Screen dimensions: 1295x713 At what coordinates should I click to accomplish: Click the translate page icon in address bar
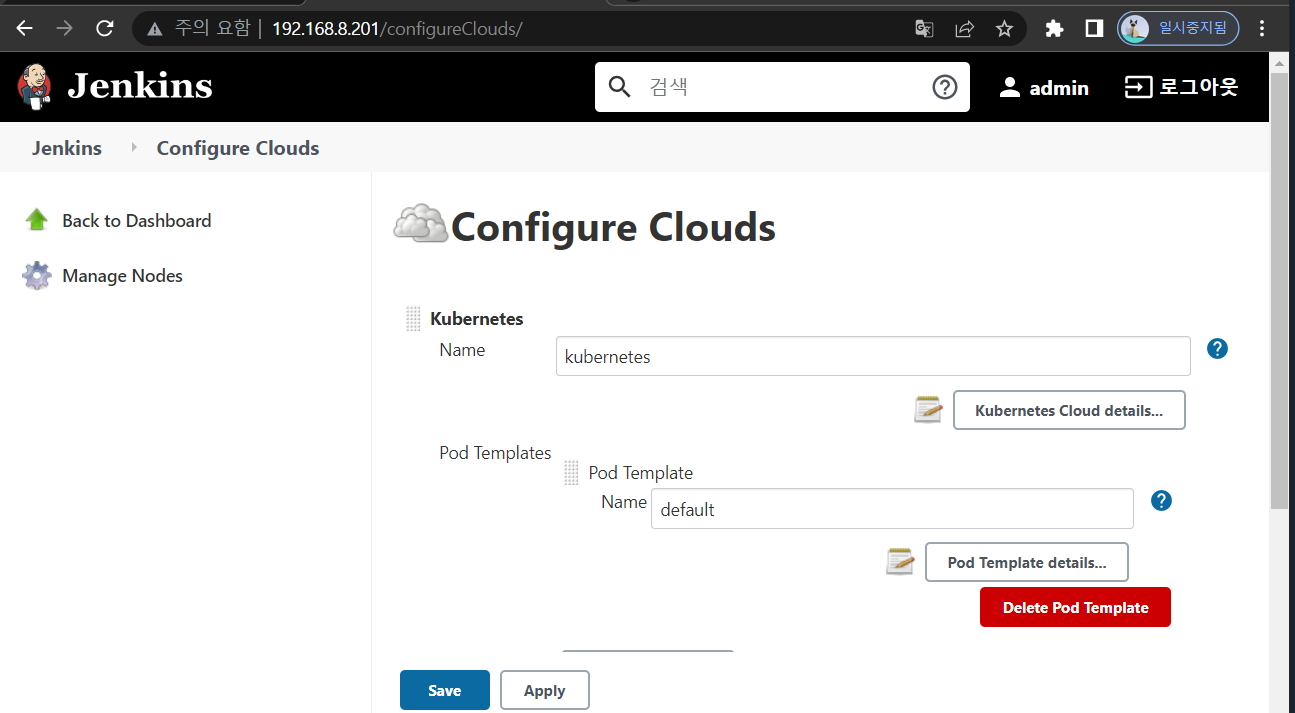pos(924,29)
